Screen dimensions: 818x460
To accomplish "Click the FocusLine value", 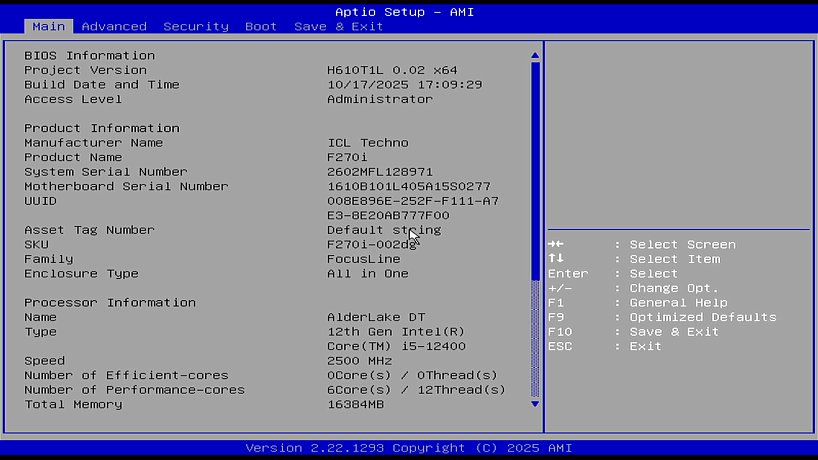I will (x=364, y=259).
